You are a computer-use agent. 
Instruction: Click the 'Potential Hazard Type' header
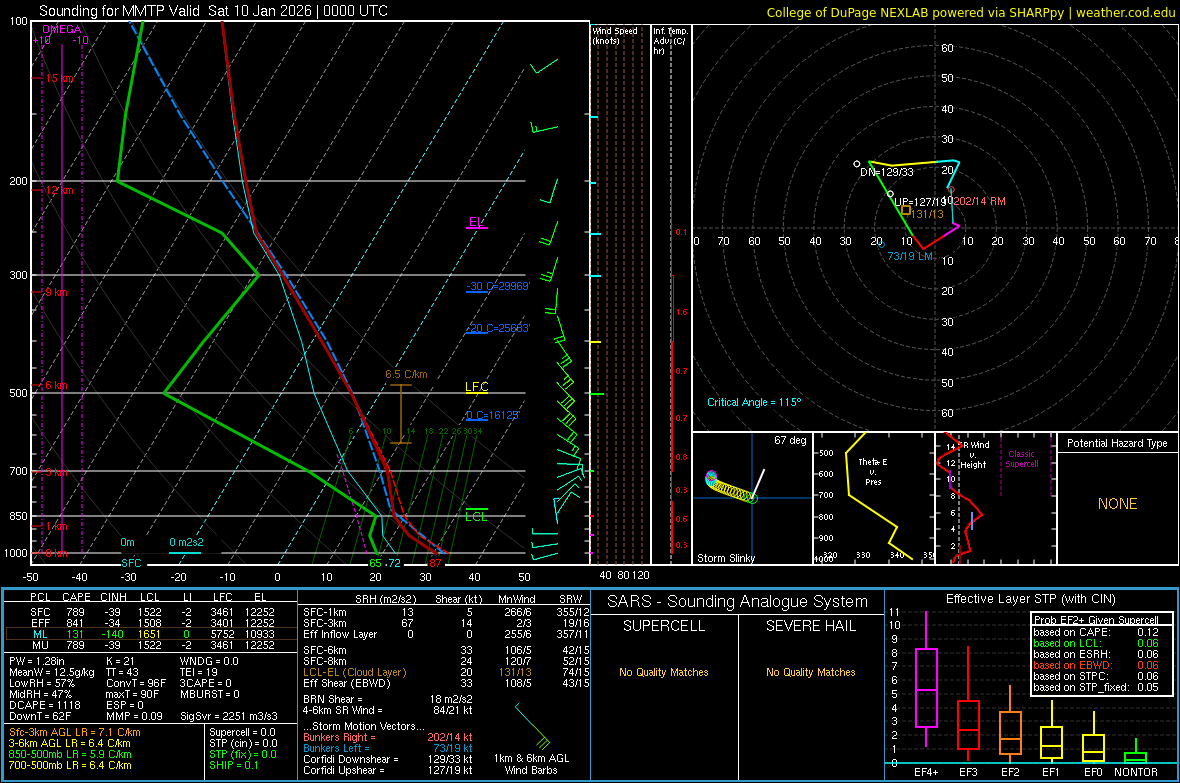coord(1117,443)
